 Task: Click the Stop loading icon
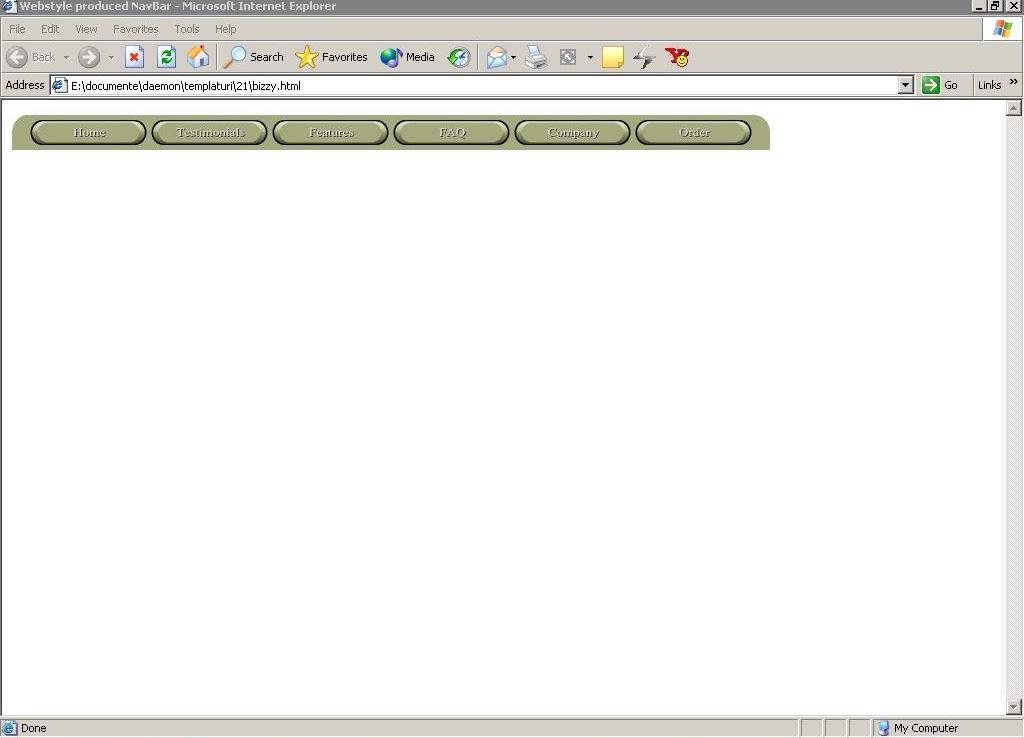tap(134, 57)
